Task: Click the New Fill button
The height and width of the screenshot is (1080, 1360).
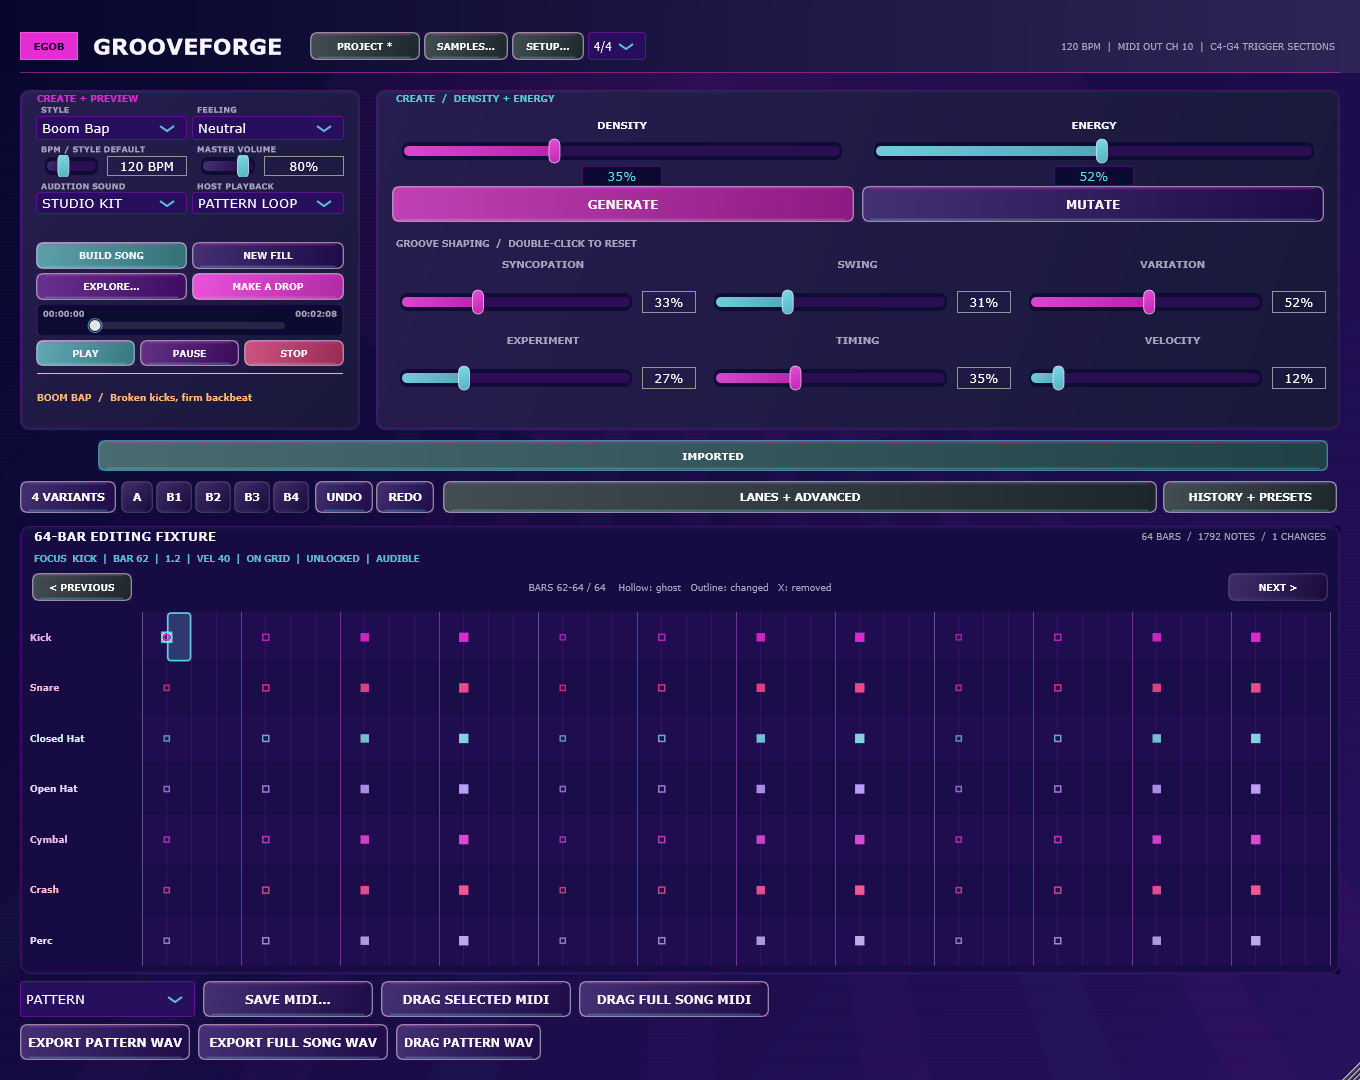Action: pyautogui.click(x=268, y=255)
